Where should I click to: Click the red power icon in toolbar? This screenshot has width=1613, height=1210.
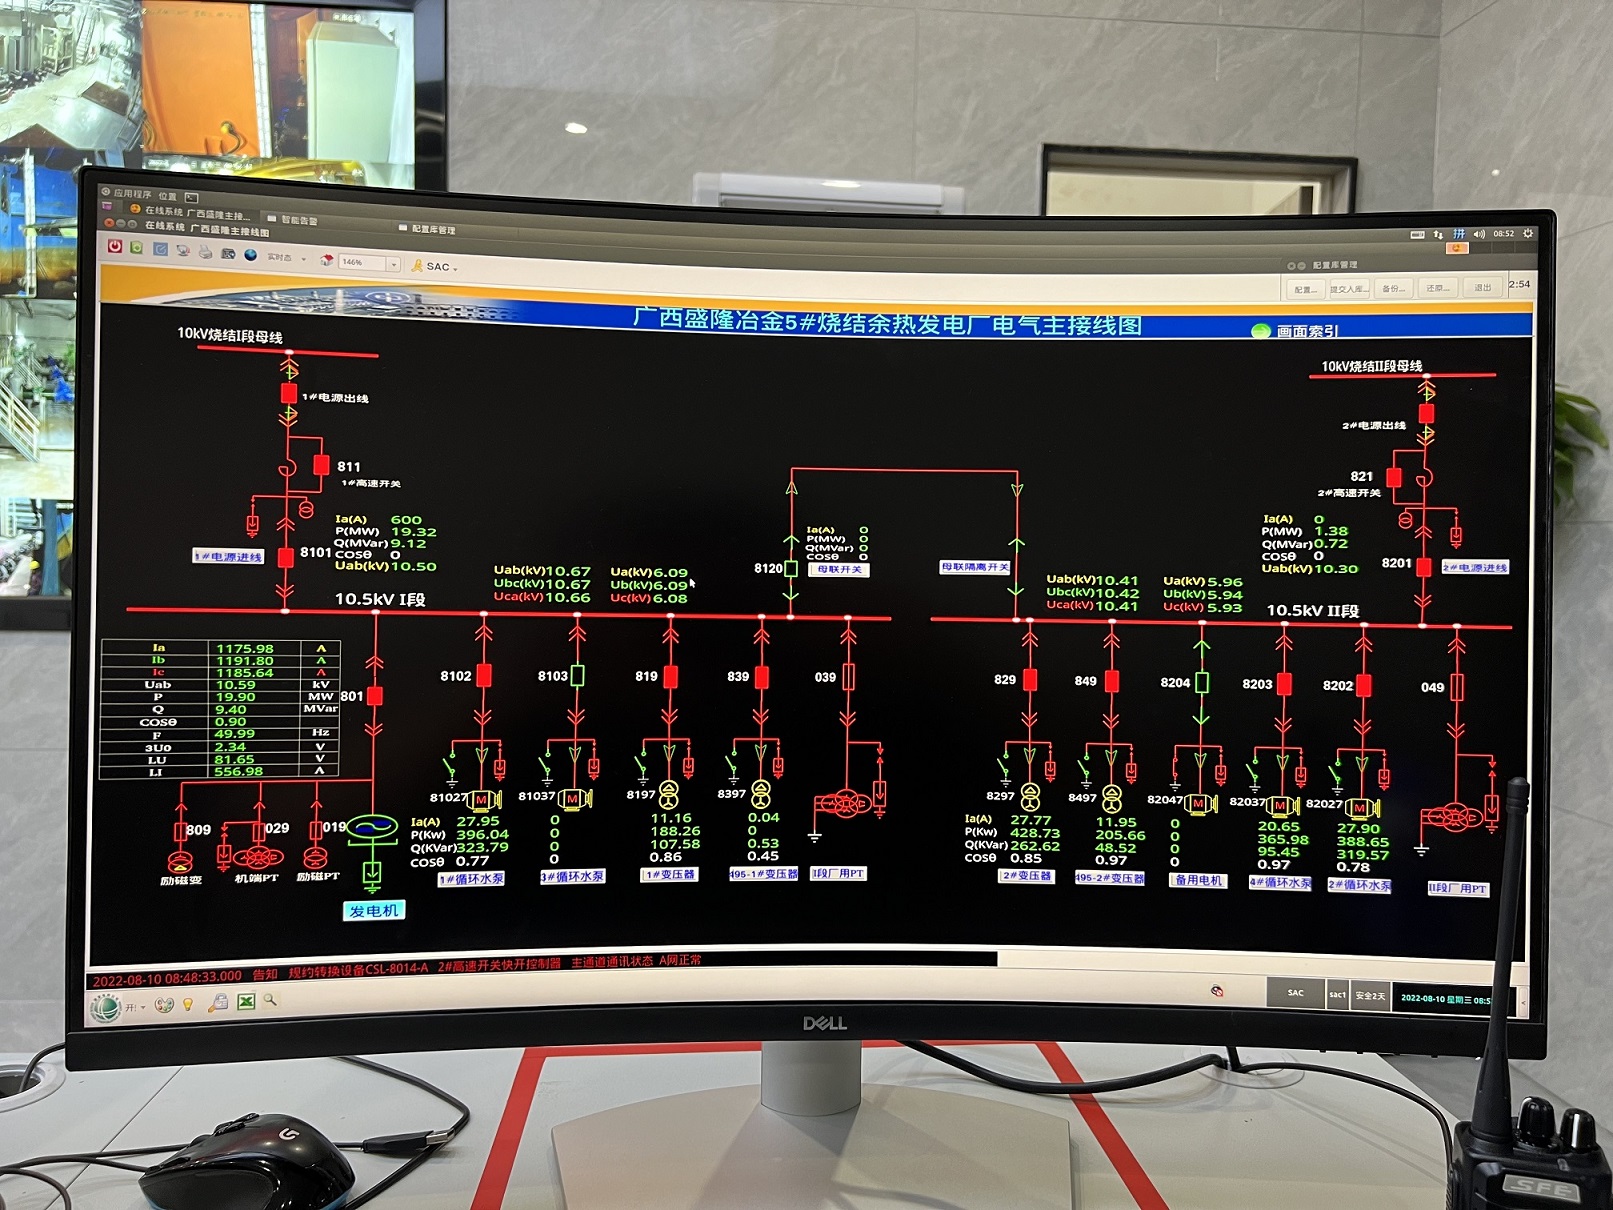(115, 246)
